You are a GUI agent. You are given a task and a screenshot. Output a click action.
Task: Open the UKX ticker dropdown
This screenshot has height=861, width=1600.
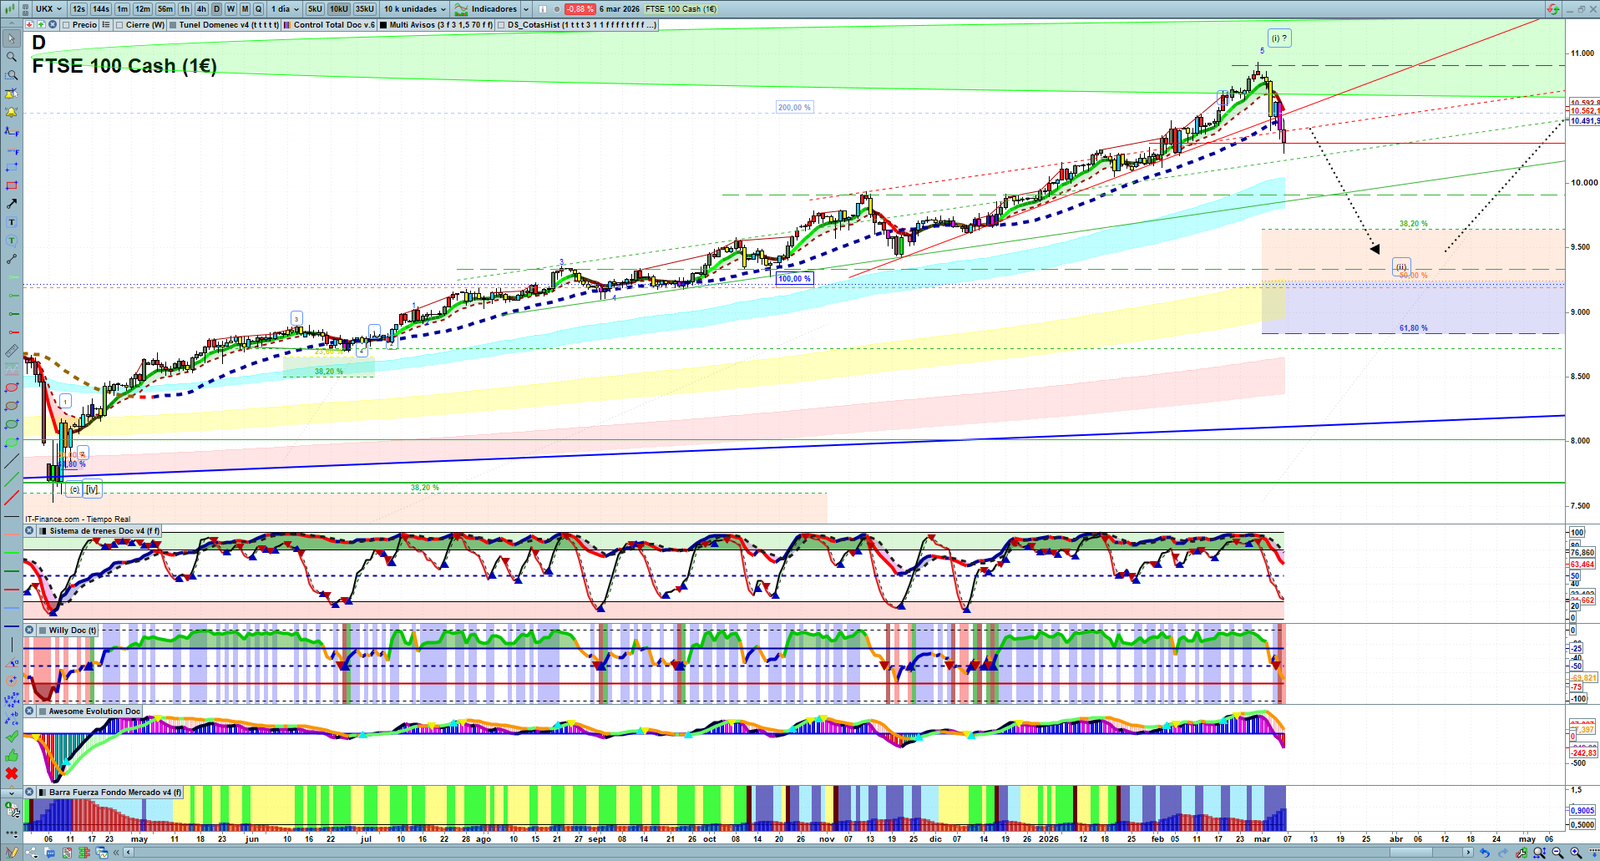pos(49,9)
